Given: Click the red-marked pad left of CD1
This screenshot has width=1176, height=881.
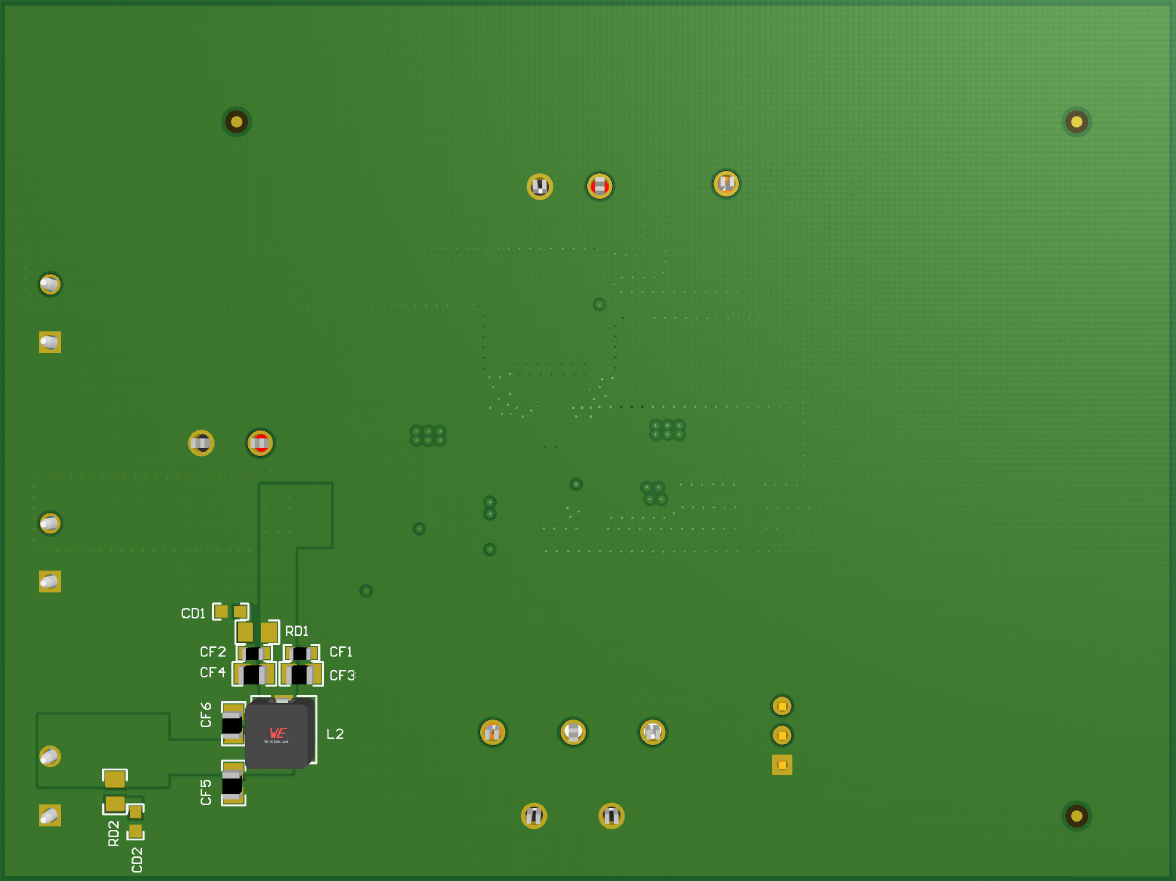Looking at the screenshot, I should click(260, 443).
